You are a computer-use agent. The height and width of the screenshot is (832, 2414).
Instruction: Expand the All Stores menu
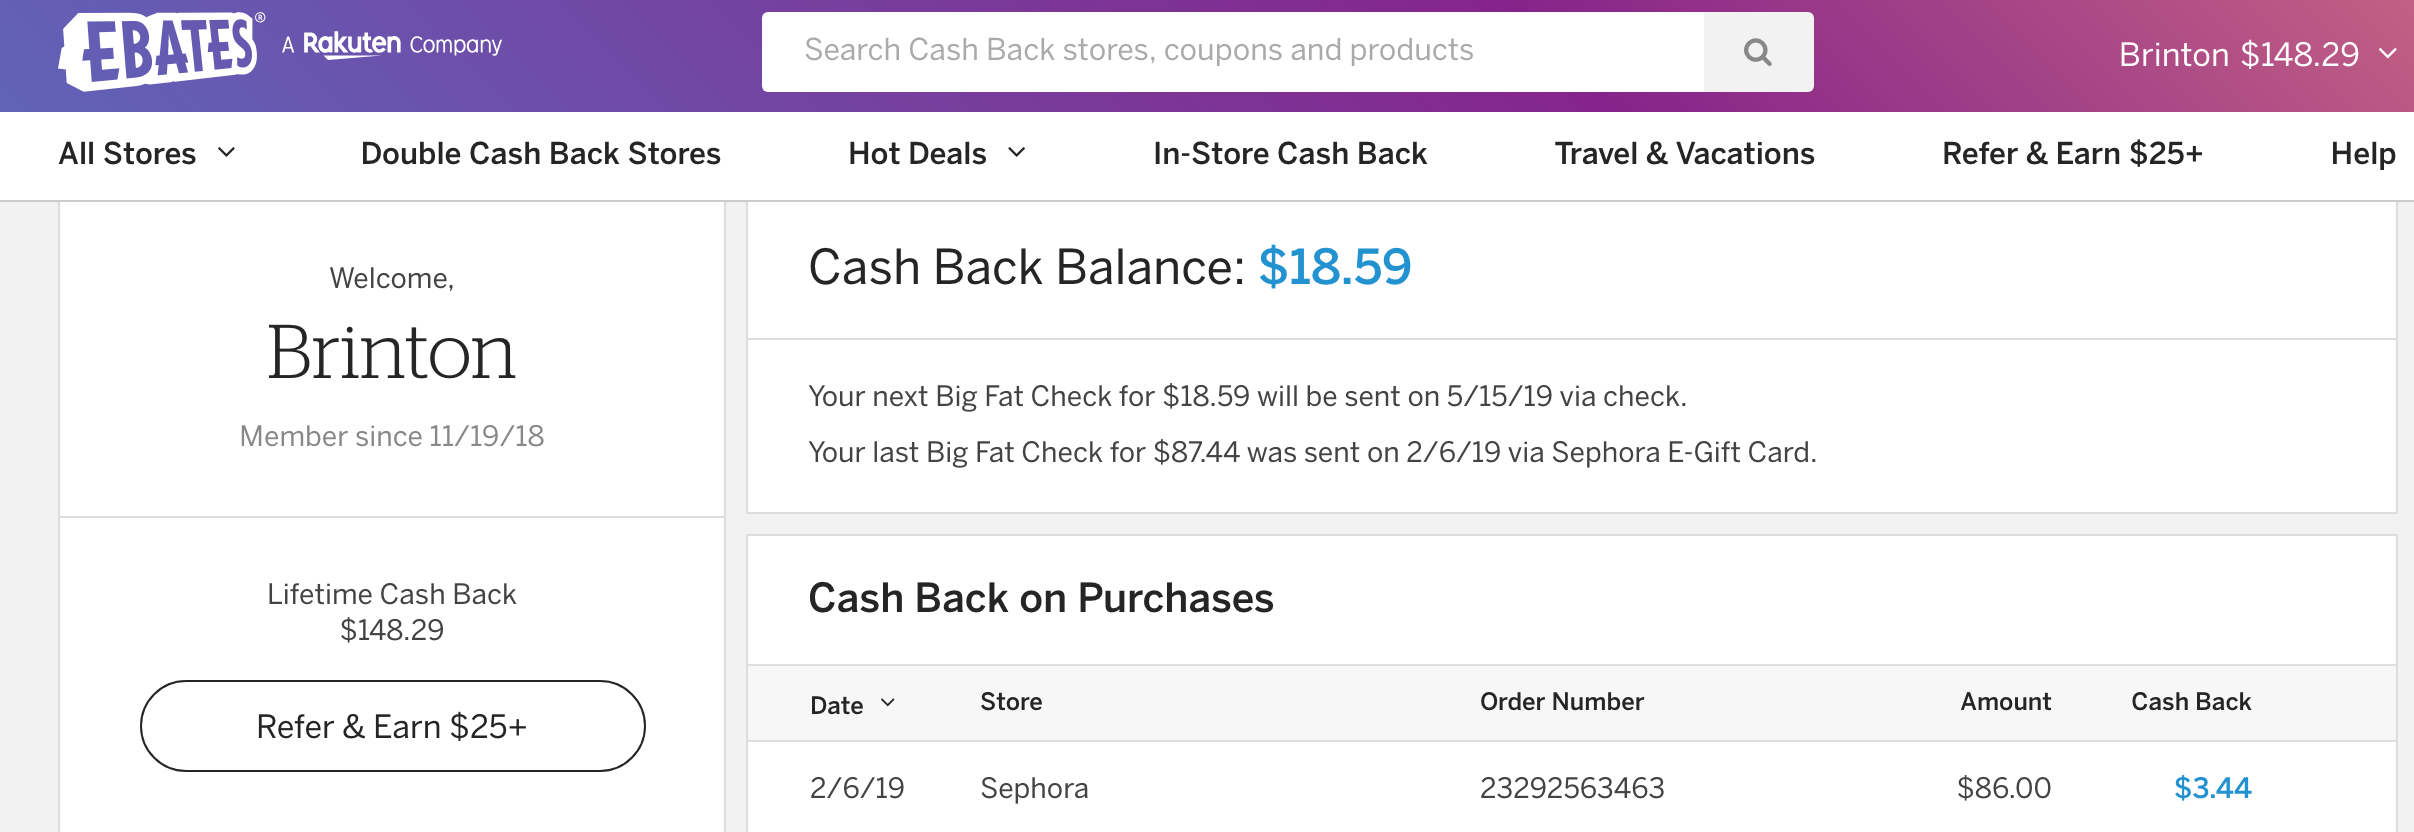pos(147,153)
